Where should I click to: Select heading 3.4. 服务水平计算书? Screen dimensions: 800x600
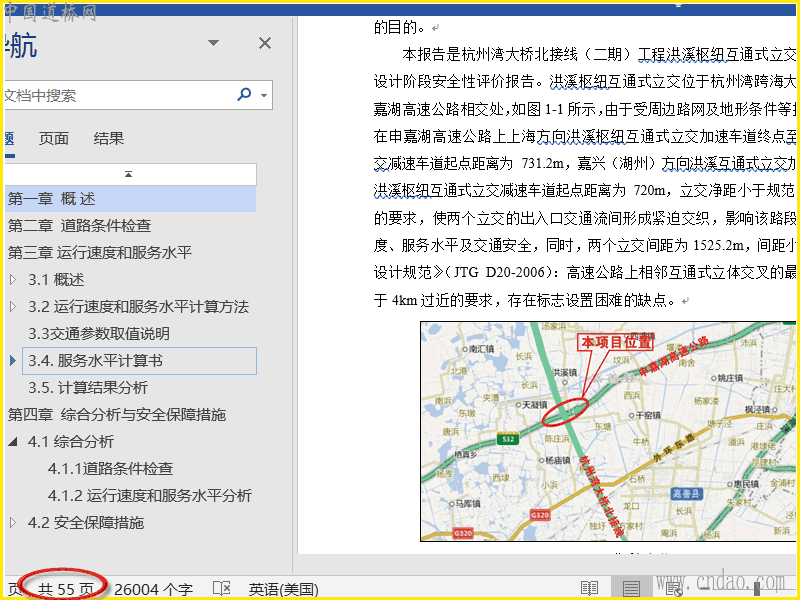pos(139,361)
